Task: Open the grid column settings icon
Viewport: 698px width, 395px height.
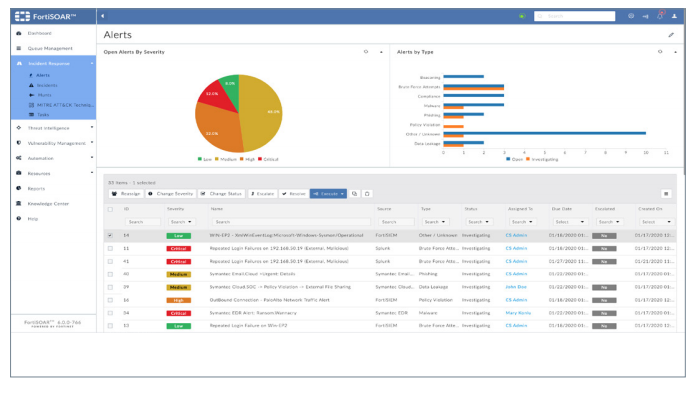Action: coord(666,194)
